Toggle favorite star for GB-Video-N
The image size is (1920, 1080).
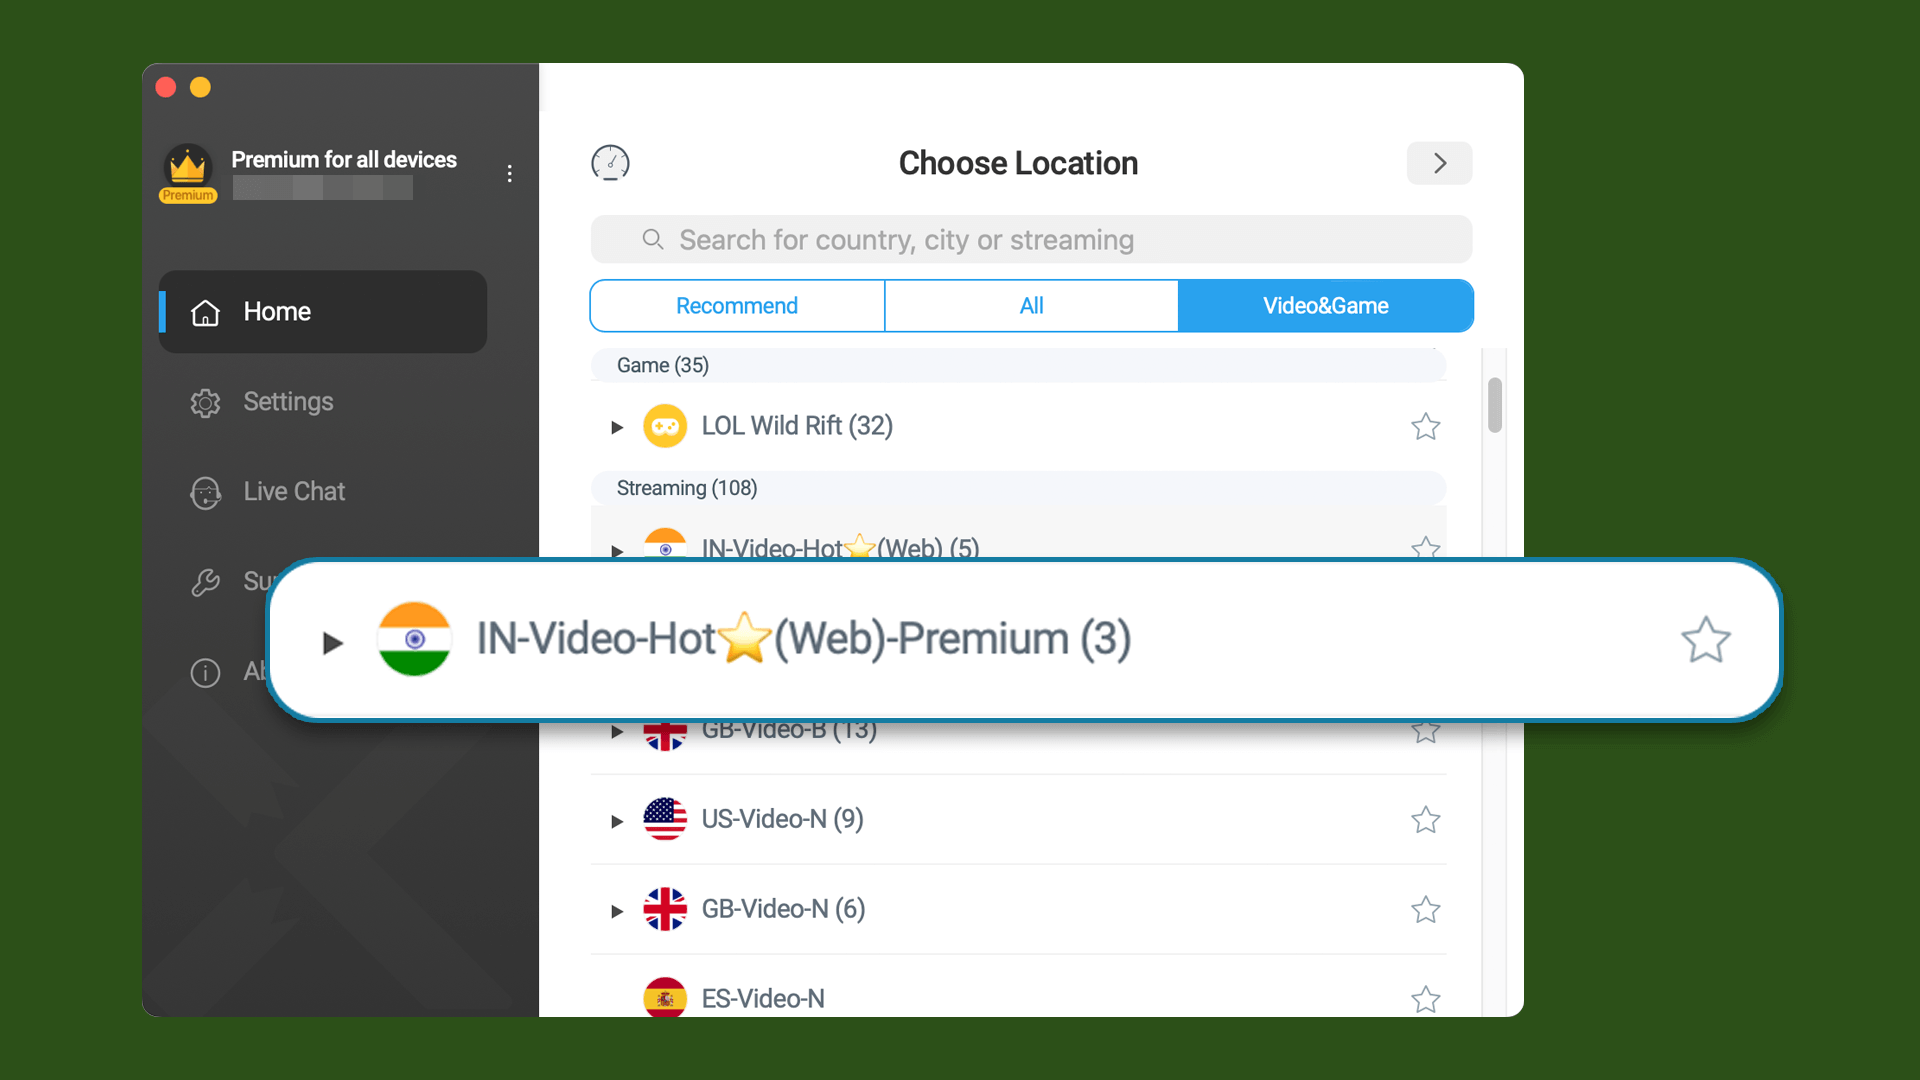tap(1426, 910)
